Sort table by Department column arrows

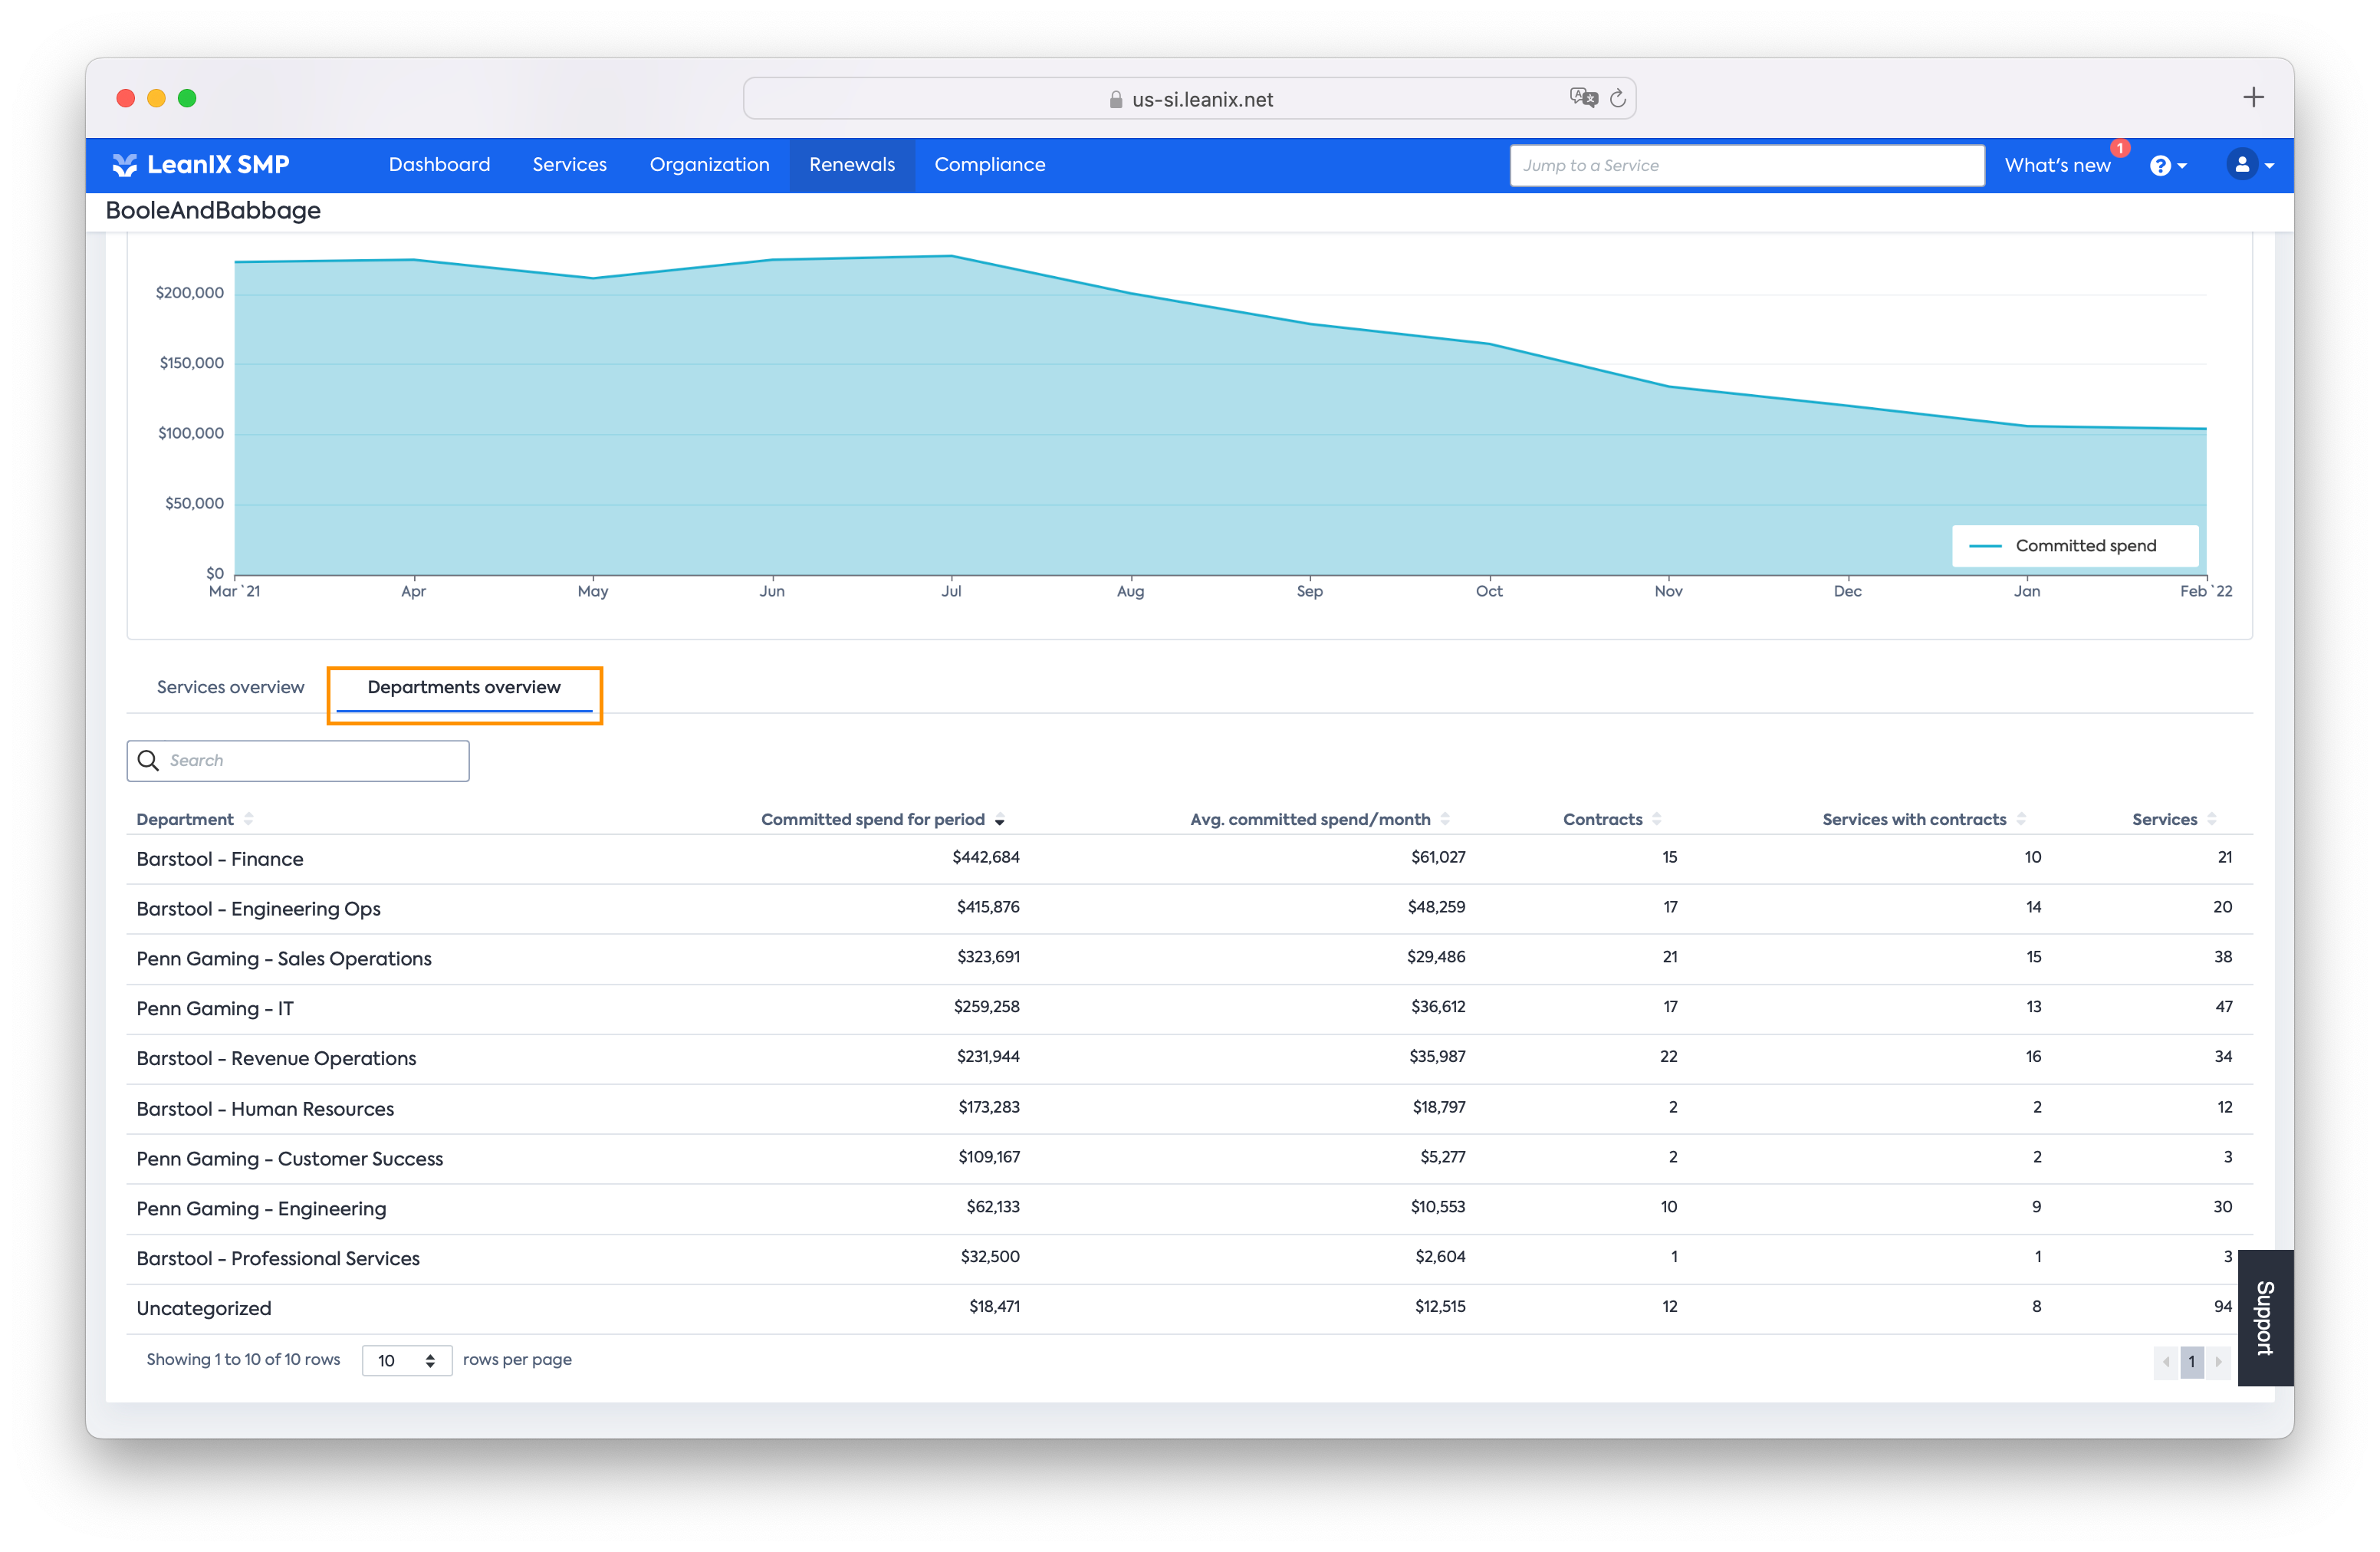point(249,819)
